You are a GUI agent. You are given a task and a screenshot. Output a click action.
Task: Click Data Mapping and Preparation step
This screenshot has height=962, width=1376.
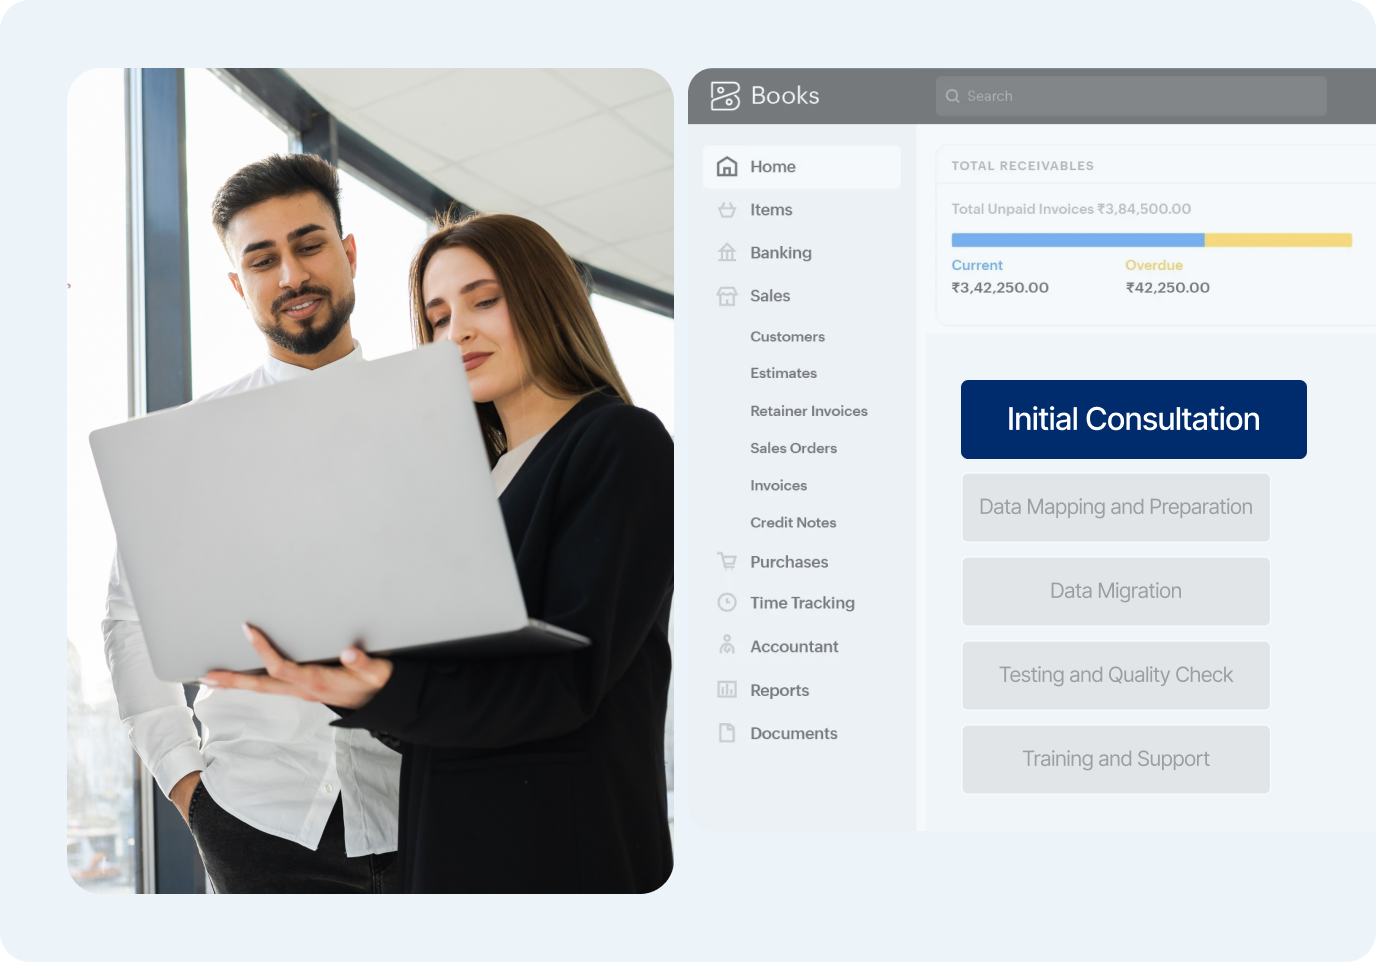[x=1116, y=507]
